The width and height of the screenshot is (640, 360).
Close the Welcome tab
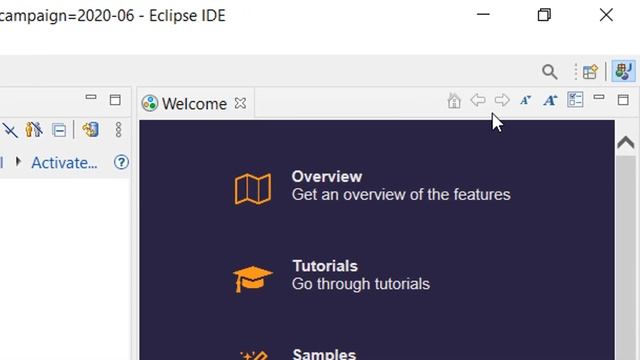(x=240, y=103)
